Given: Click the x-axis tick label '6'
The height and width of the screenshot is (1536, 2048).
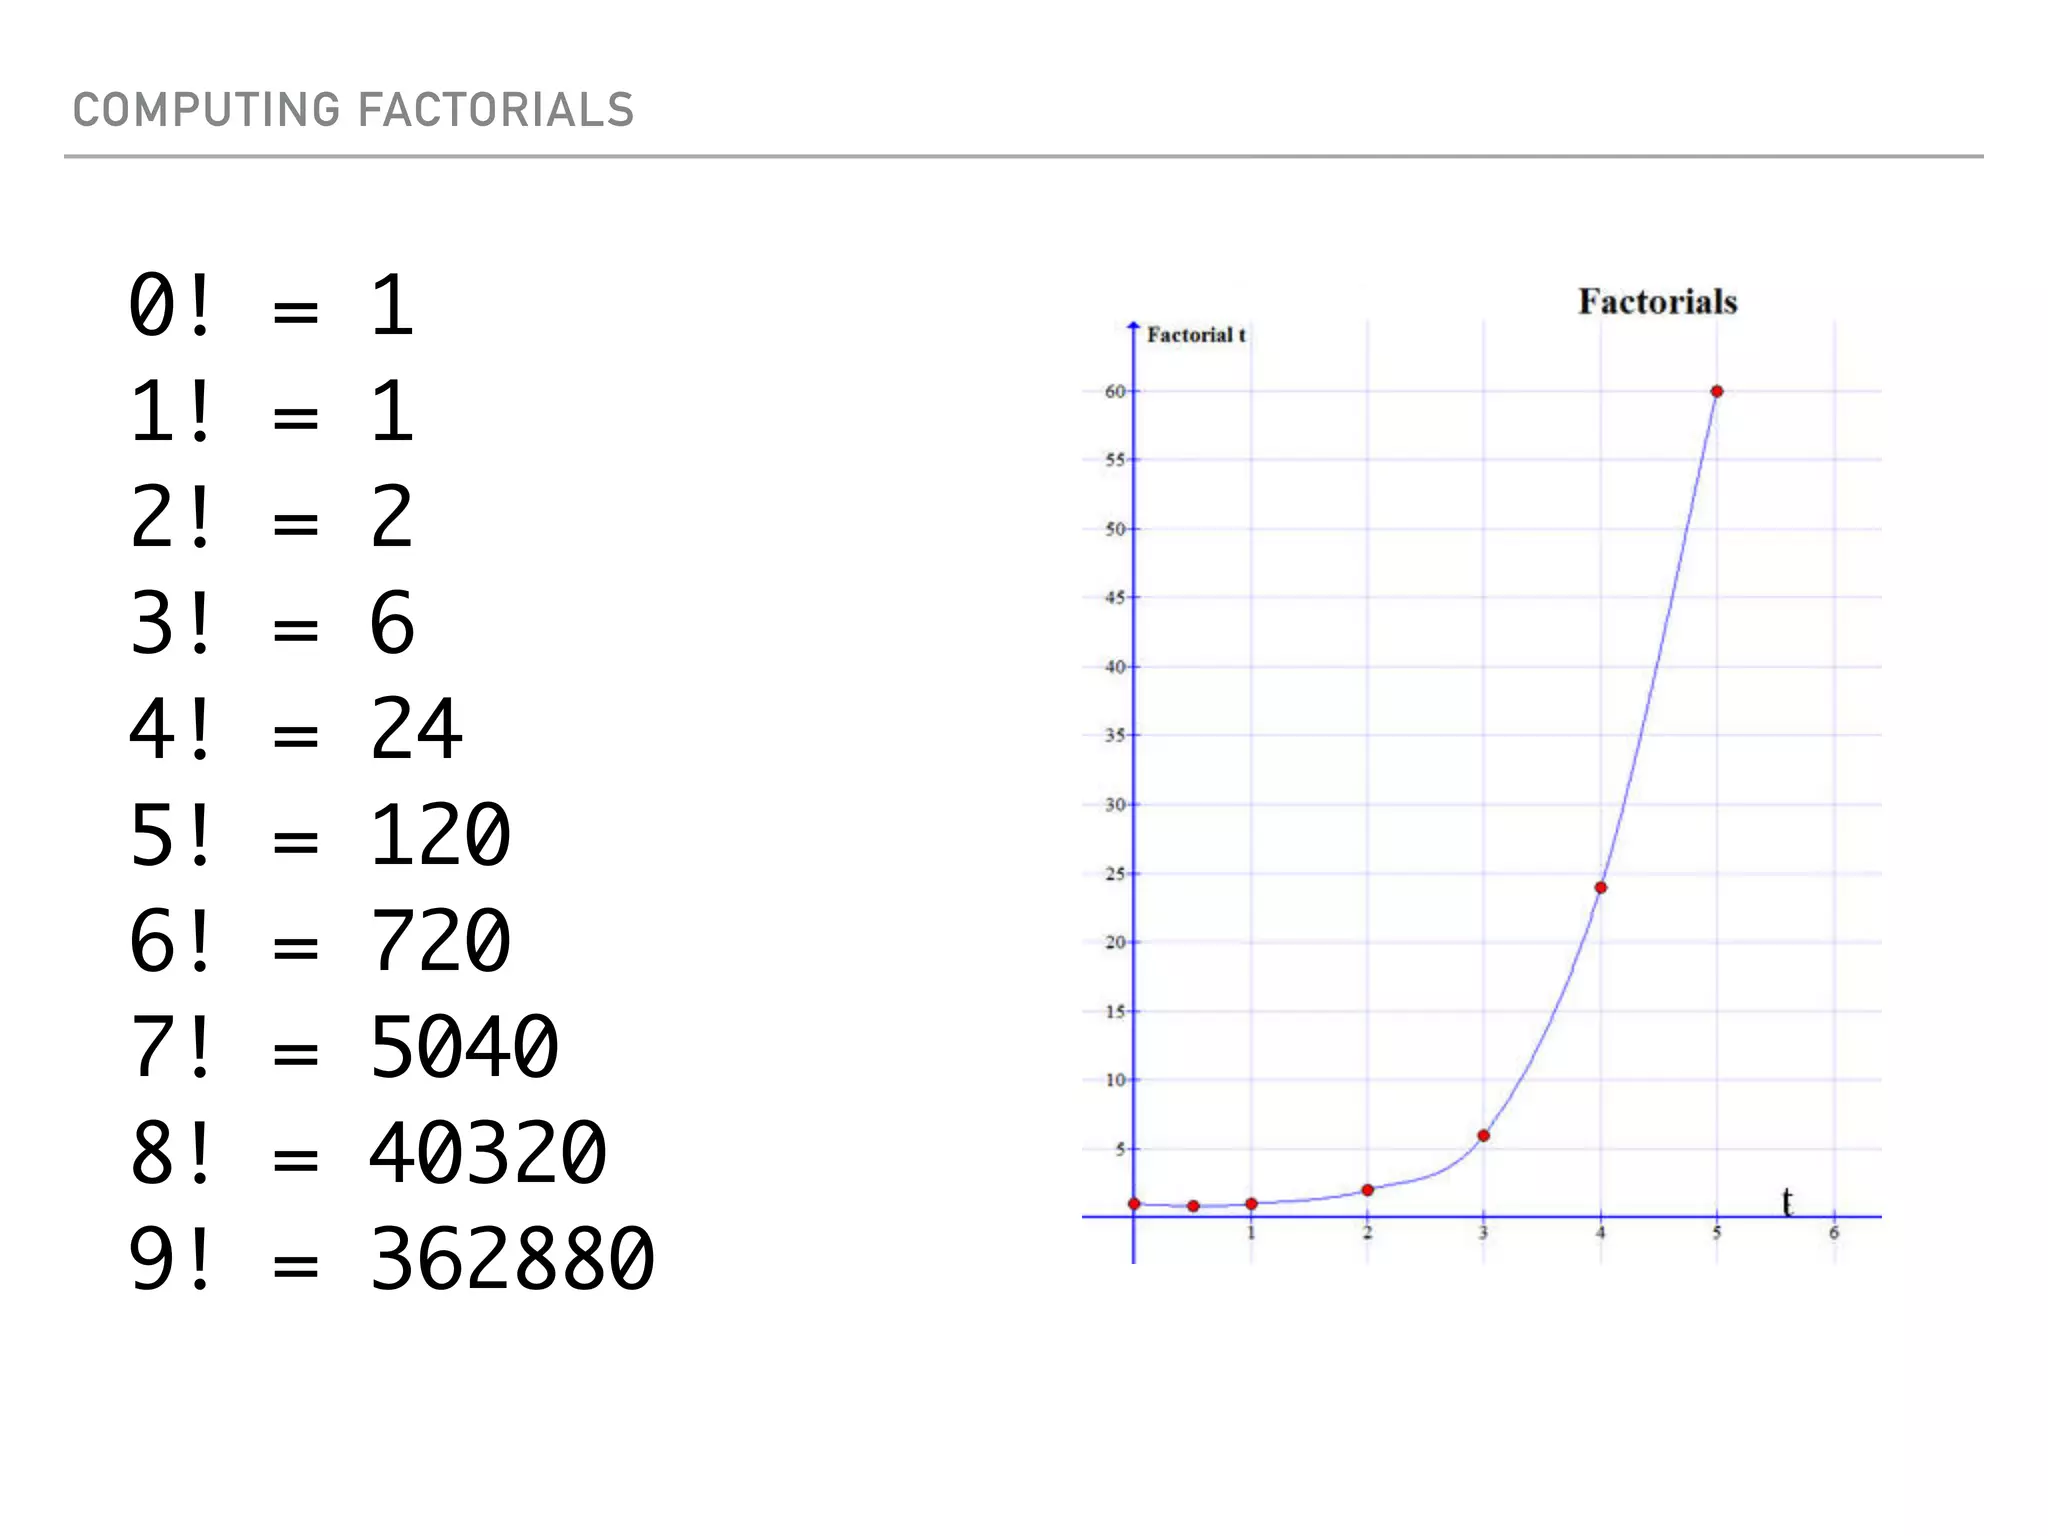Looking at the screenshot, I should (x=1834, y=1233).
